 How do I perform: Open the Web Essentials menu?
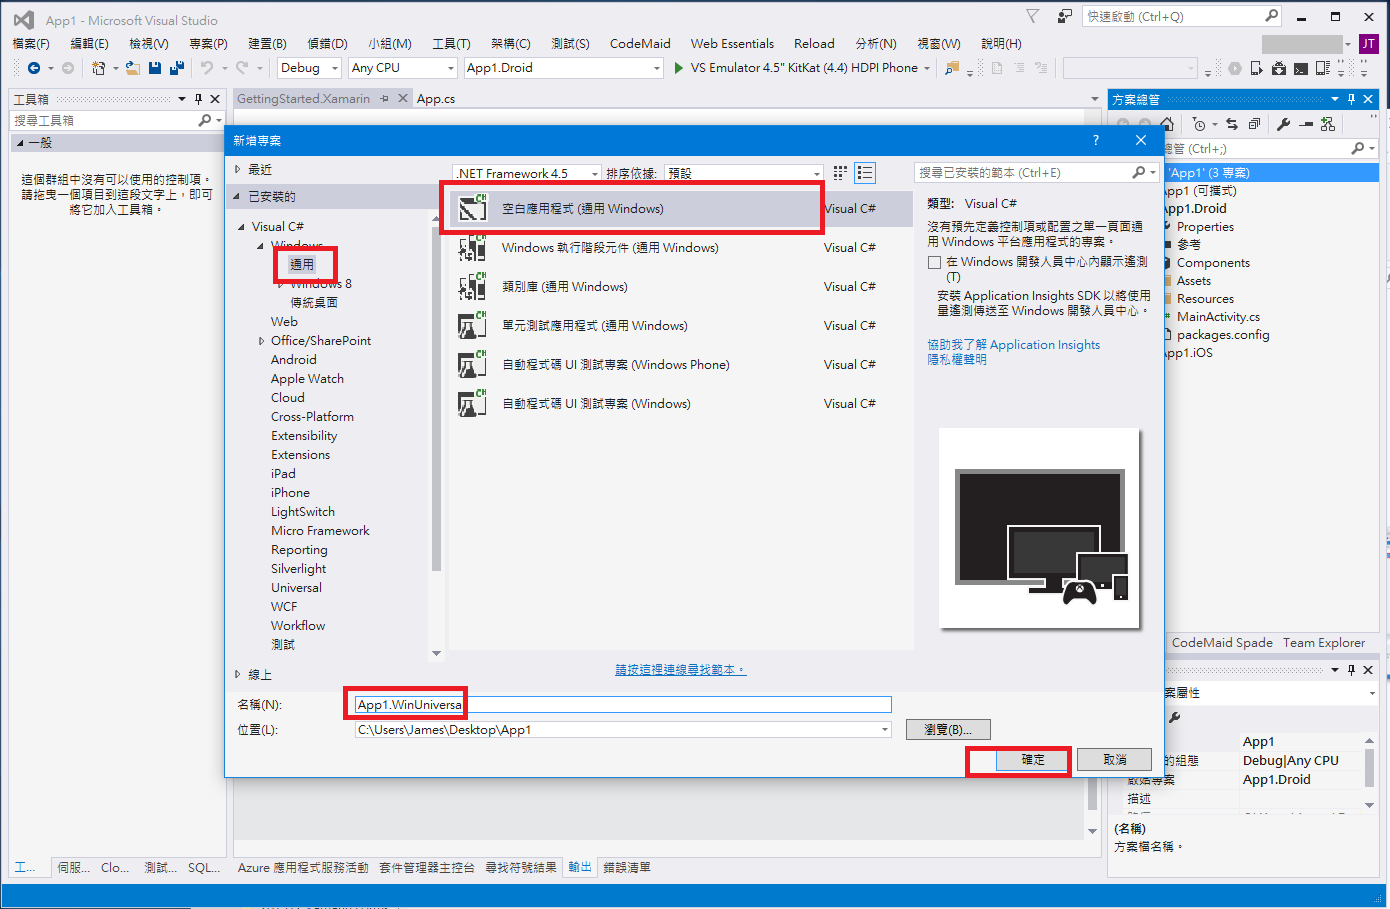732,44
